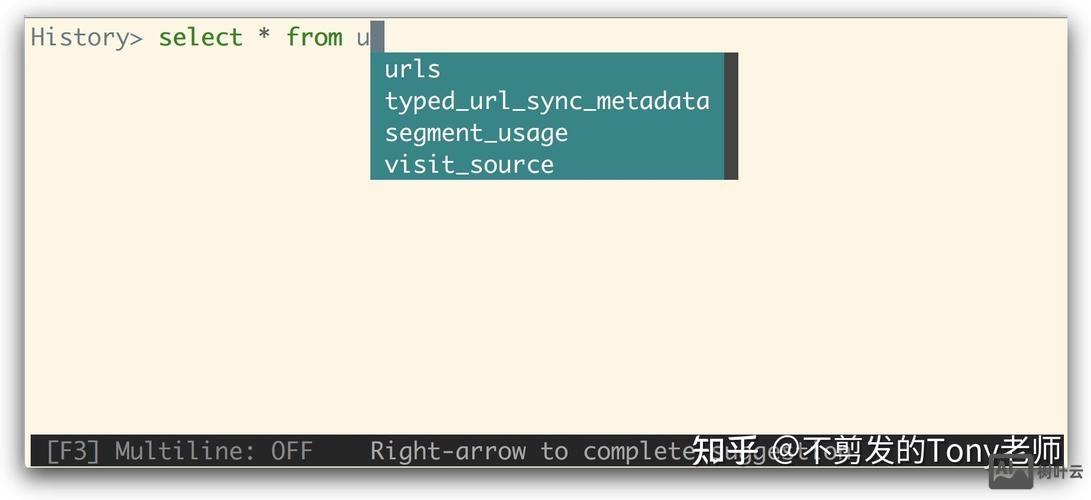Click the [F3] key label
Screen dimensions: 1091x500
pos(73,451)
